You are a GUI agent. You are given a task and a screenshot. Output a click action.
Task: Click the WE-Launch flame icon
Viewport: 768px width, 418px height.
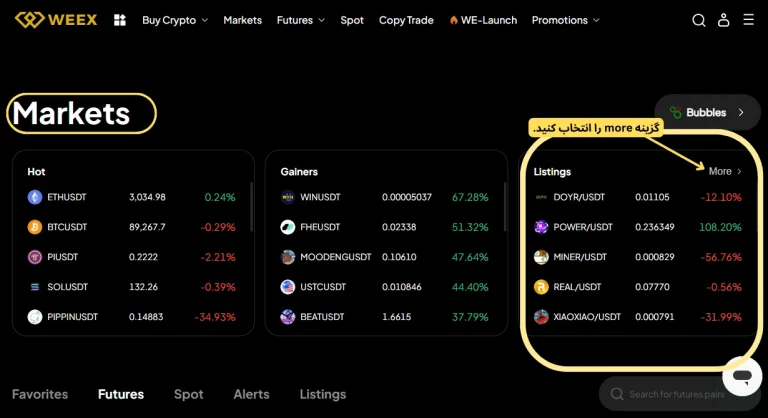tap(454, 20)
